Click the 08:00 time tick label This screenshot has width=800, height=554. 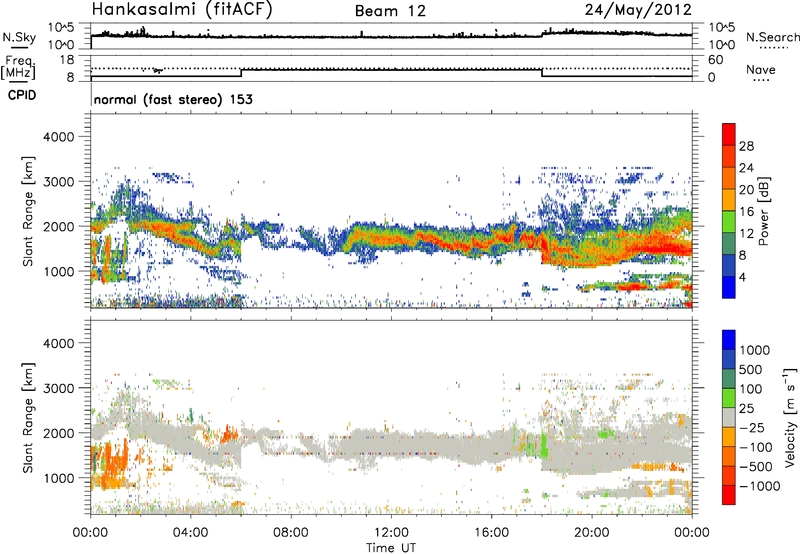[291, 533]
